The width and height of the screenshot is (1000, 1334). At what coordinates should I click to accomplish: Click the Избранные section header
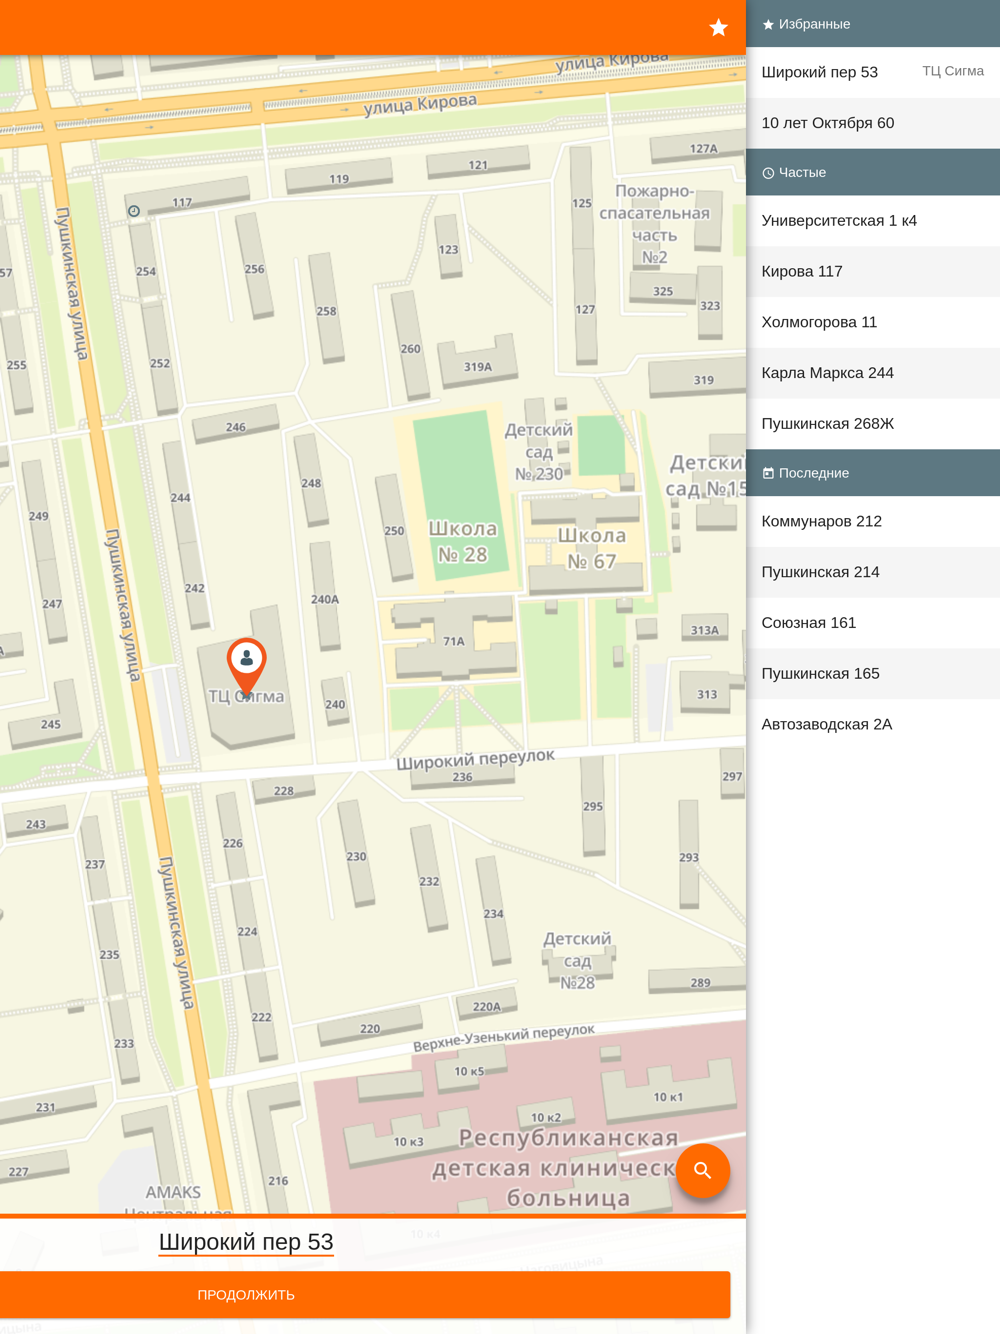872,24
